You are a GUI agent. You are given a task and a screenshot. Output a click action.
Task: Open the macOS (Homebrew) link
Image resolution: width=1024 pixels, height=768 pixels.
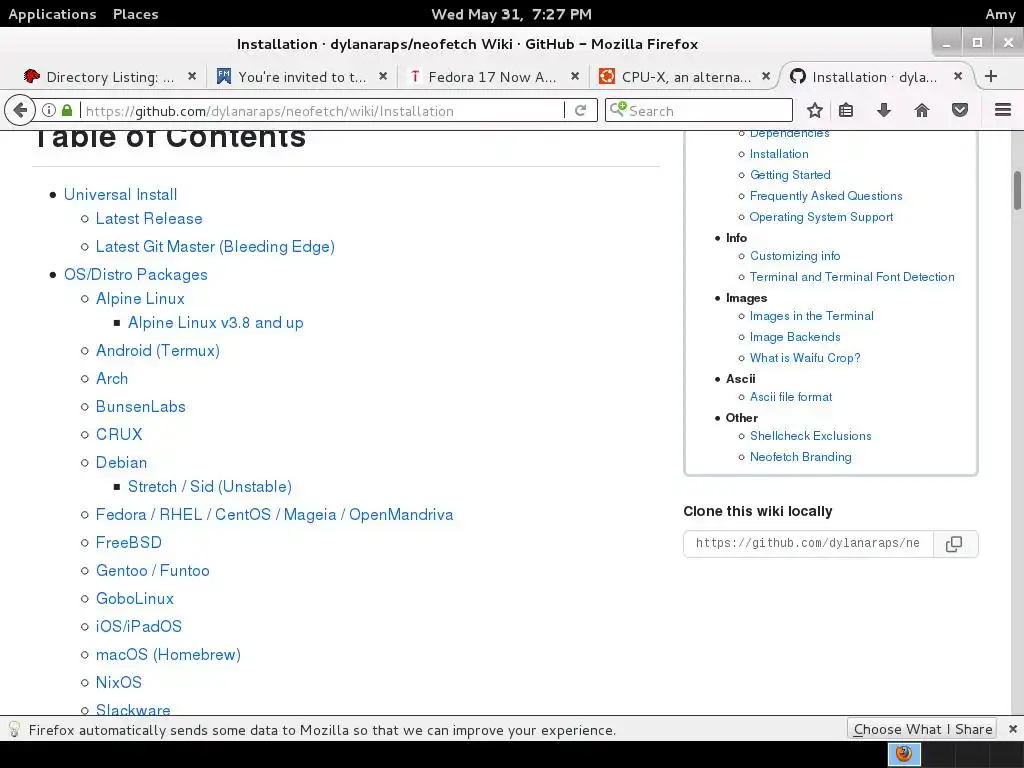coord(168,655)
